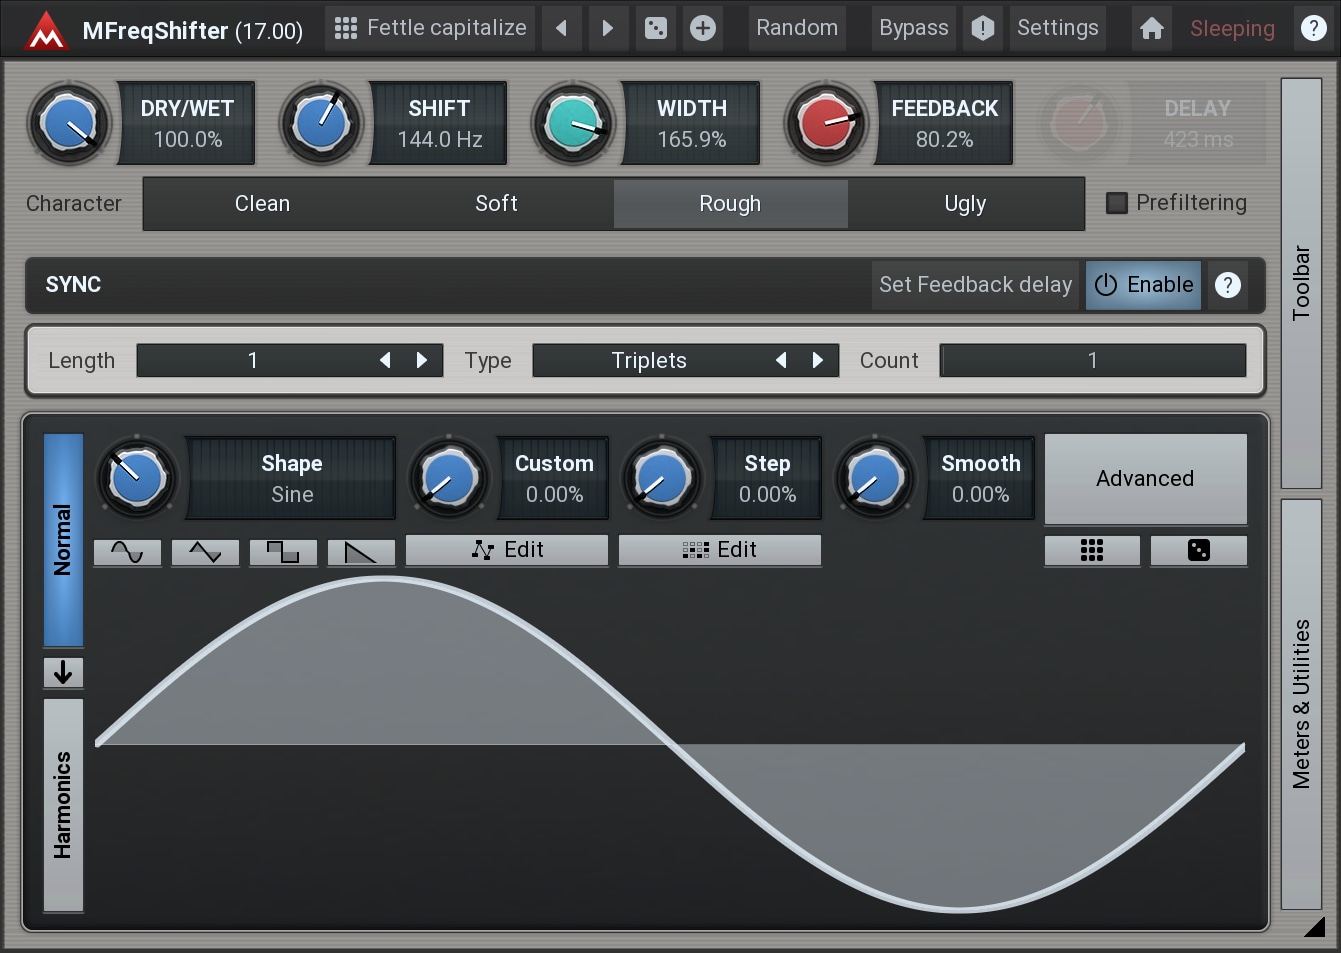
Task: Click the randomize dice below Advanced
Action: coord(1198,550)
